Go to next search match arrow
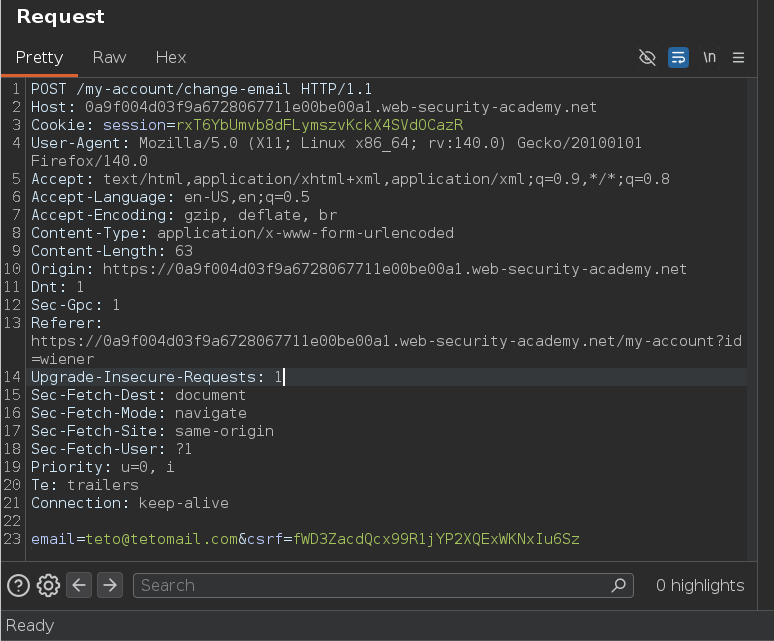 pos(110,585)
